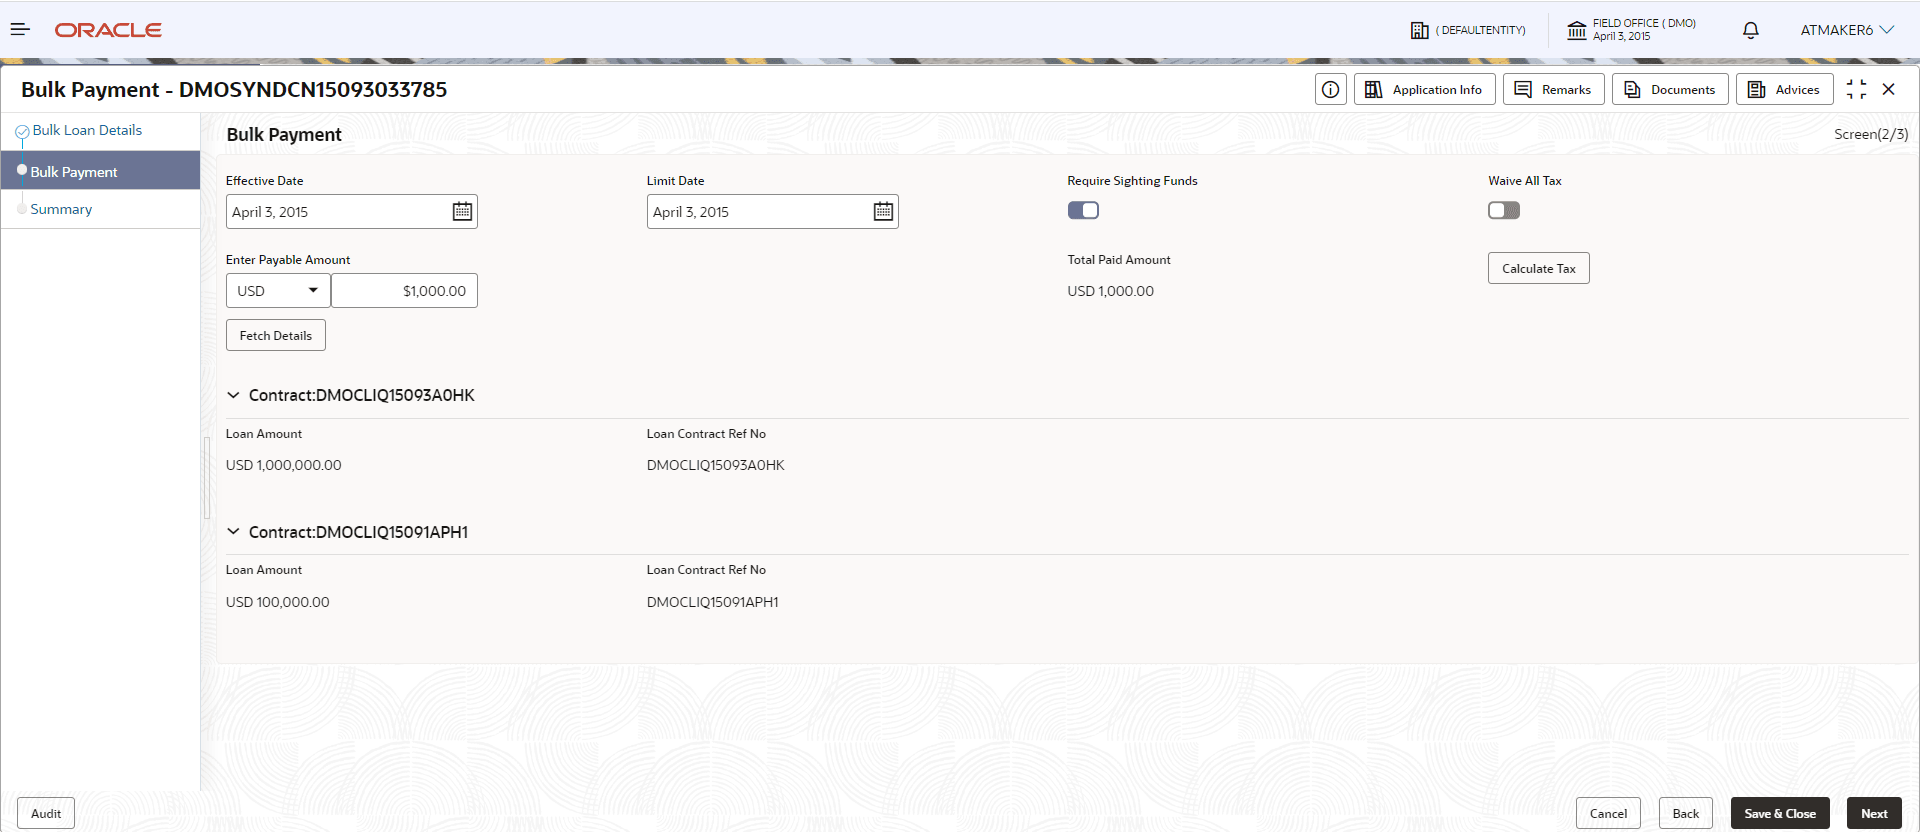The width and height of the screenshot is (1920, 832).
Task: Click the Audit button
Action: [x=46, y=813]
